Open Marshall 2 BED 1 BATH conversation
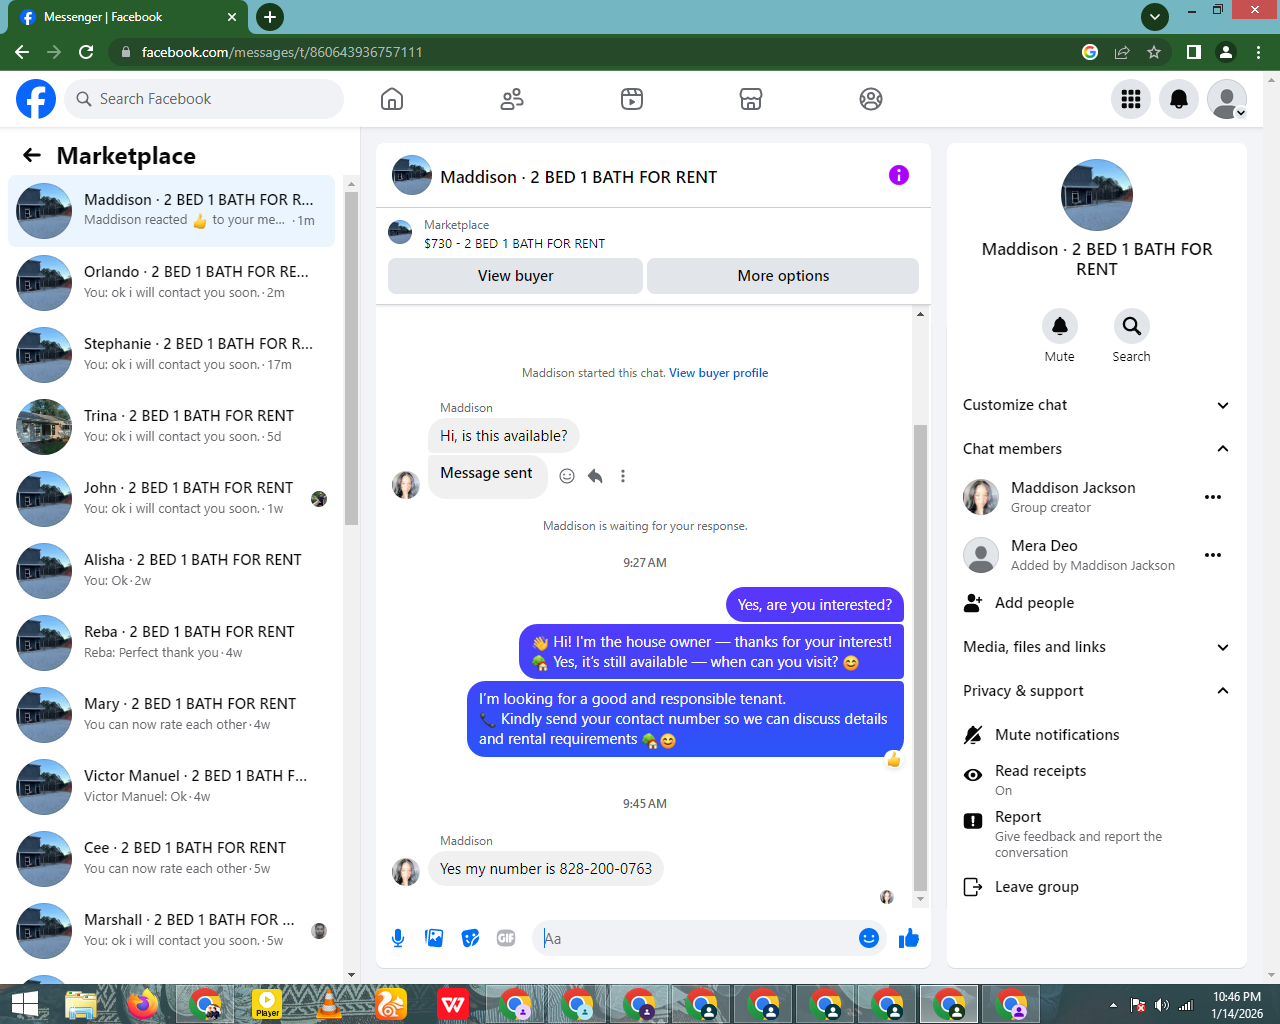This screenshot has width=1280, height=1024. (171, 931)
